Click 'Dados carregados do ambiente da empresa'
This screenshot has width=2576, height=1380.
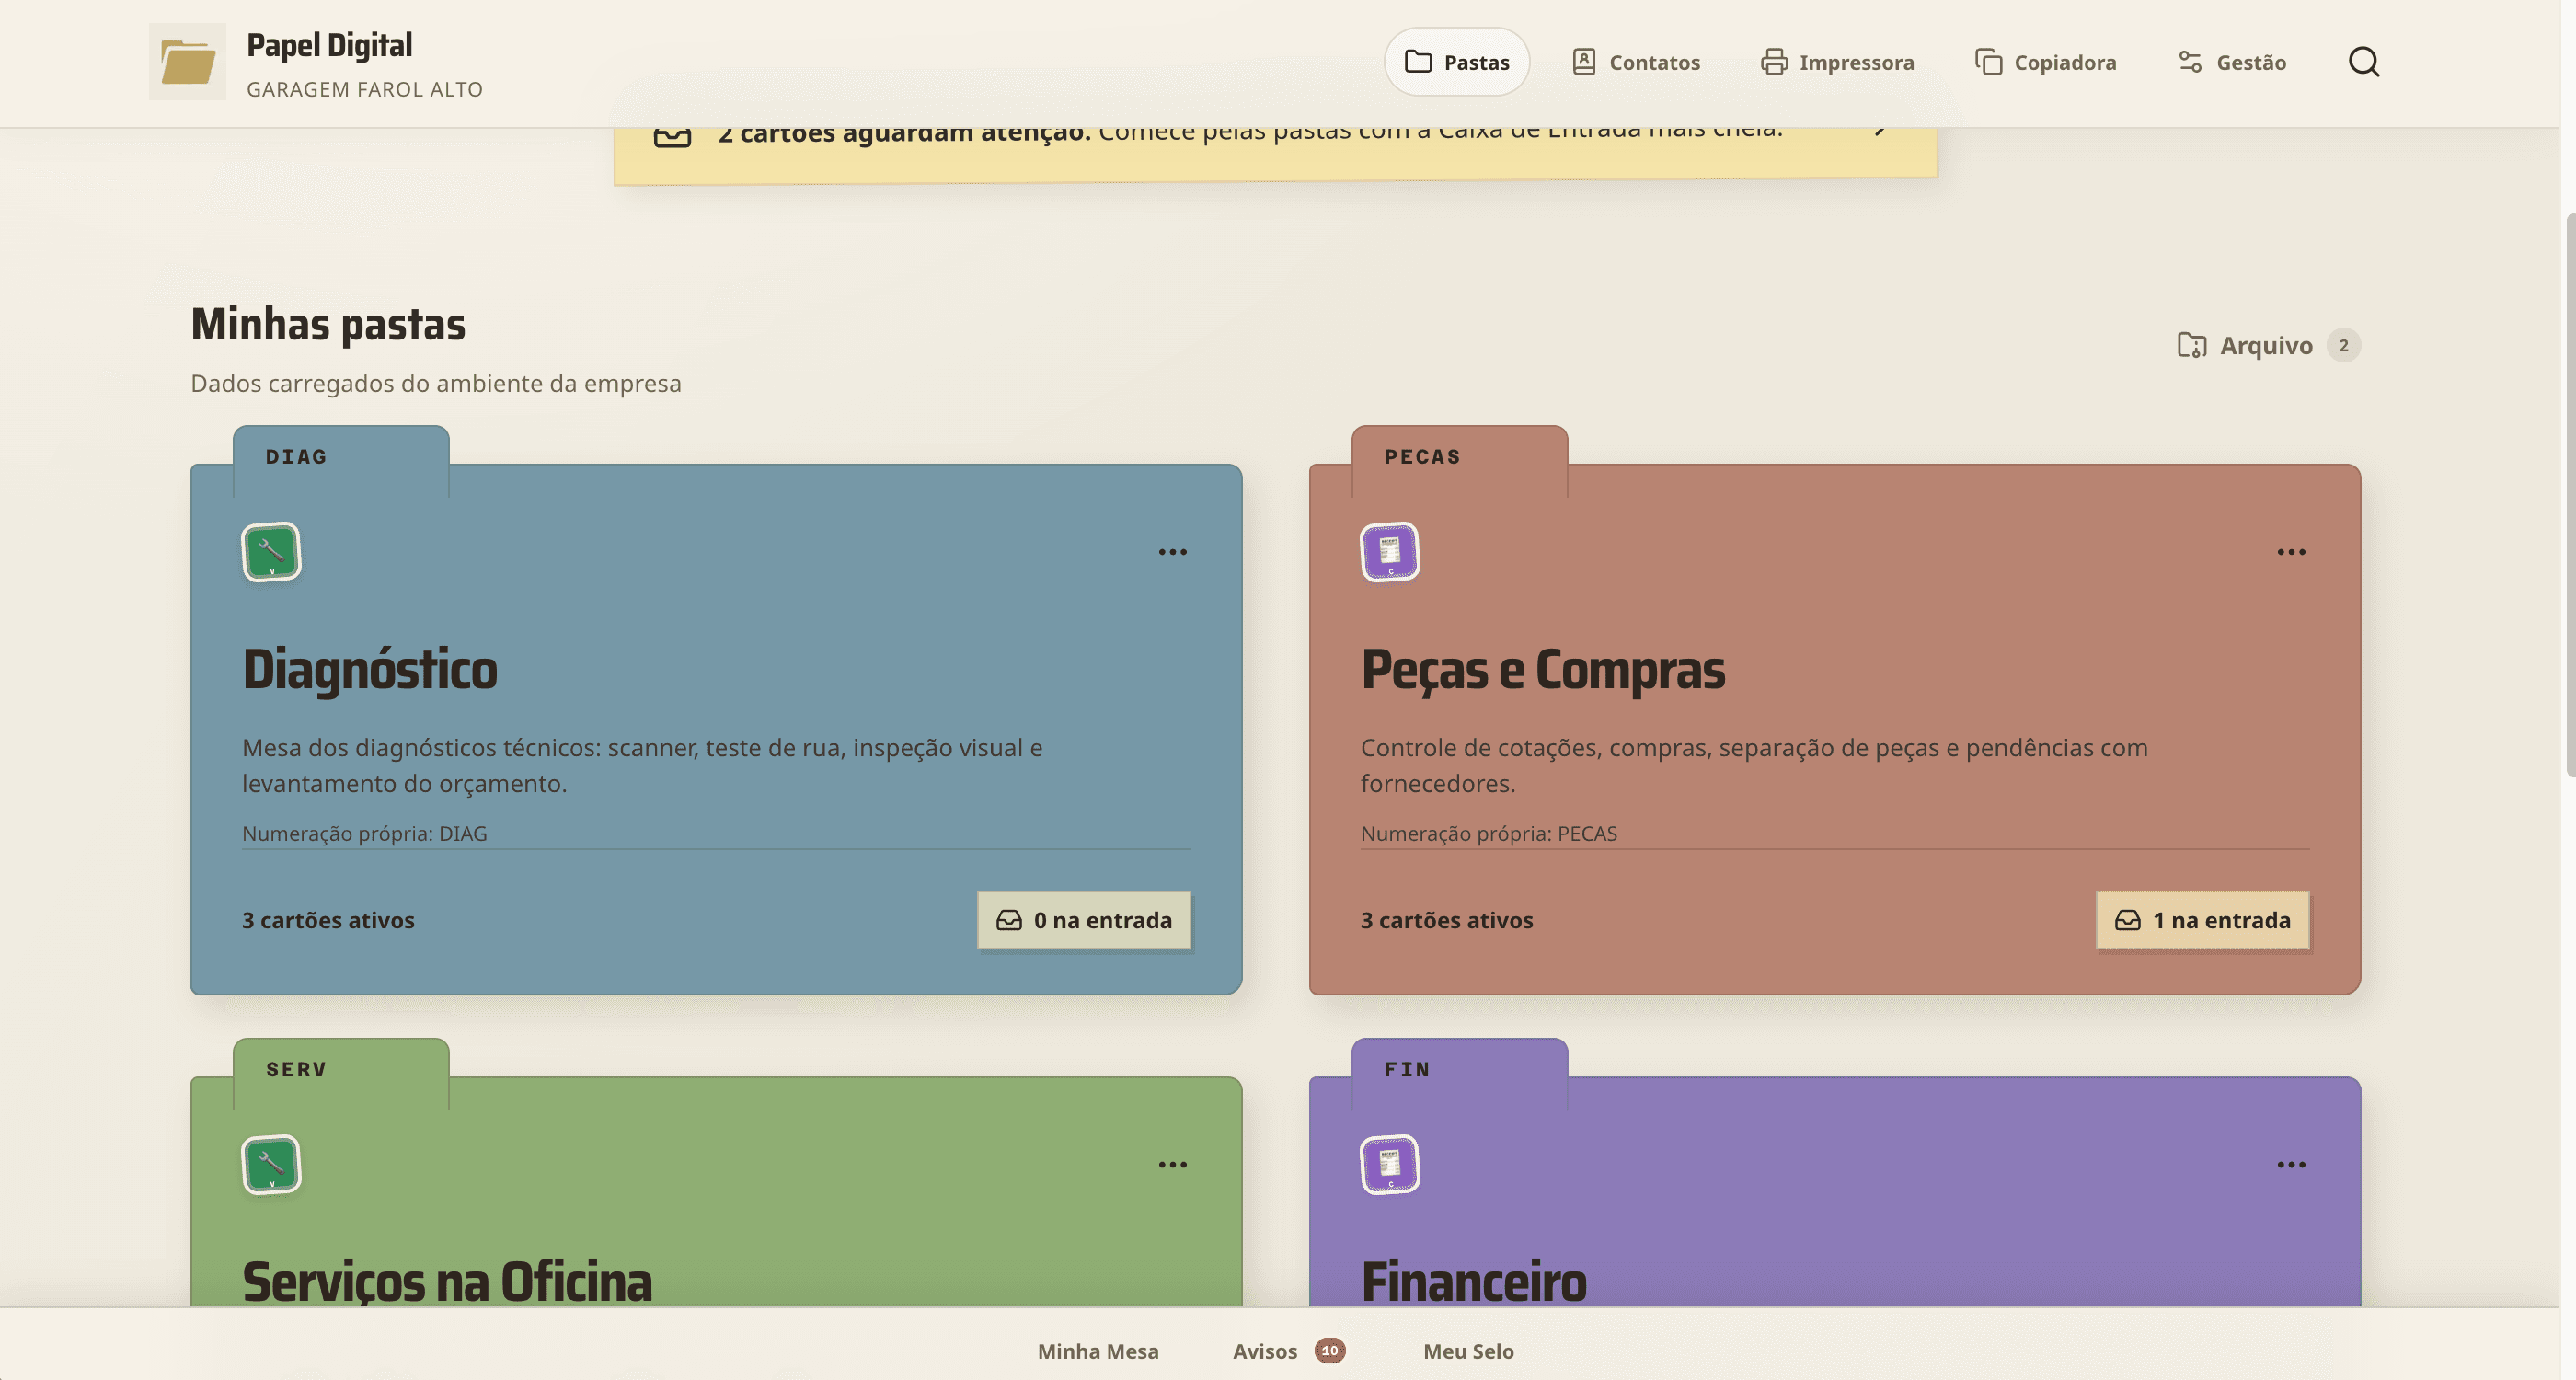(x=436, y=383)
